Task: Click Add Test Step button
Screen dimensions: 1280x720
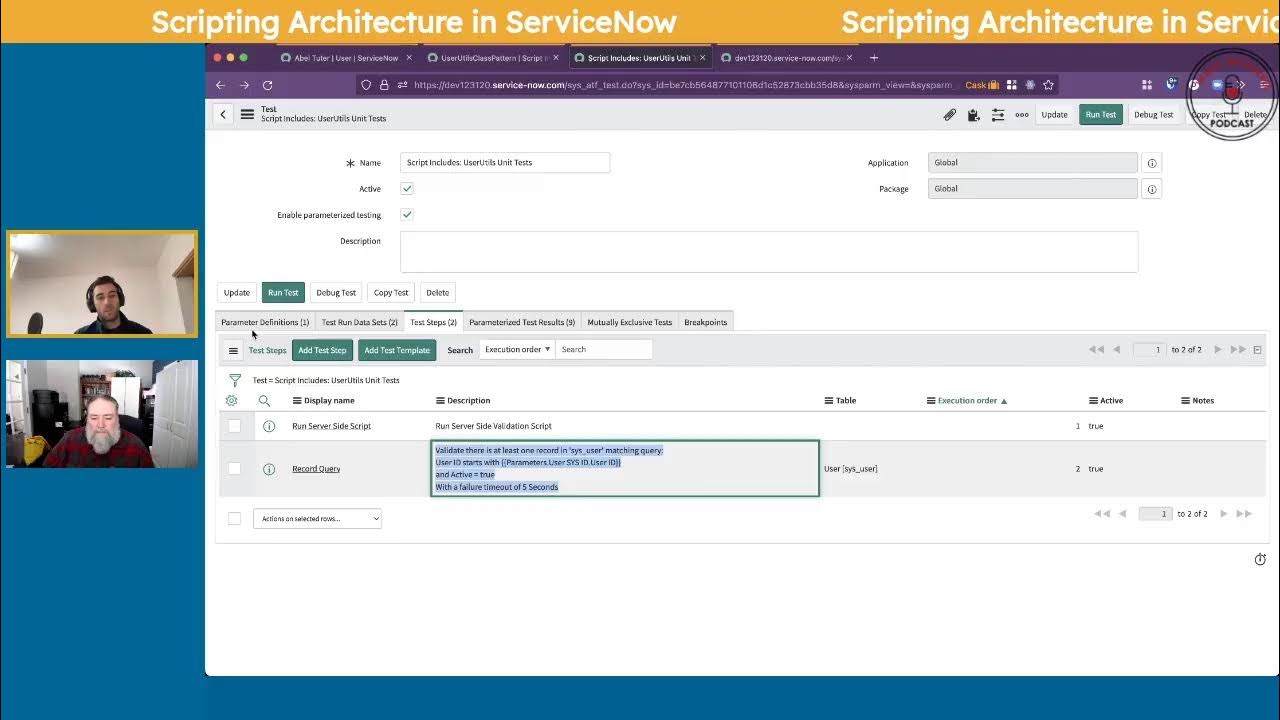Action: click(x=322, y=350)
